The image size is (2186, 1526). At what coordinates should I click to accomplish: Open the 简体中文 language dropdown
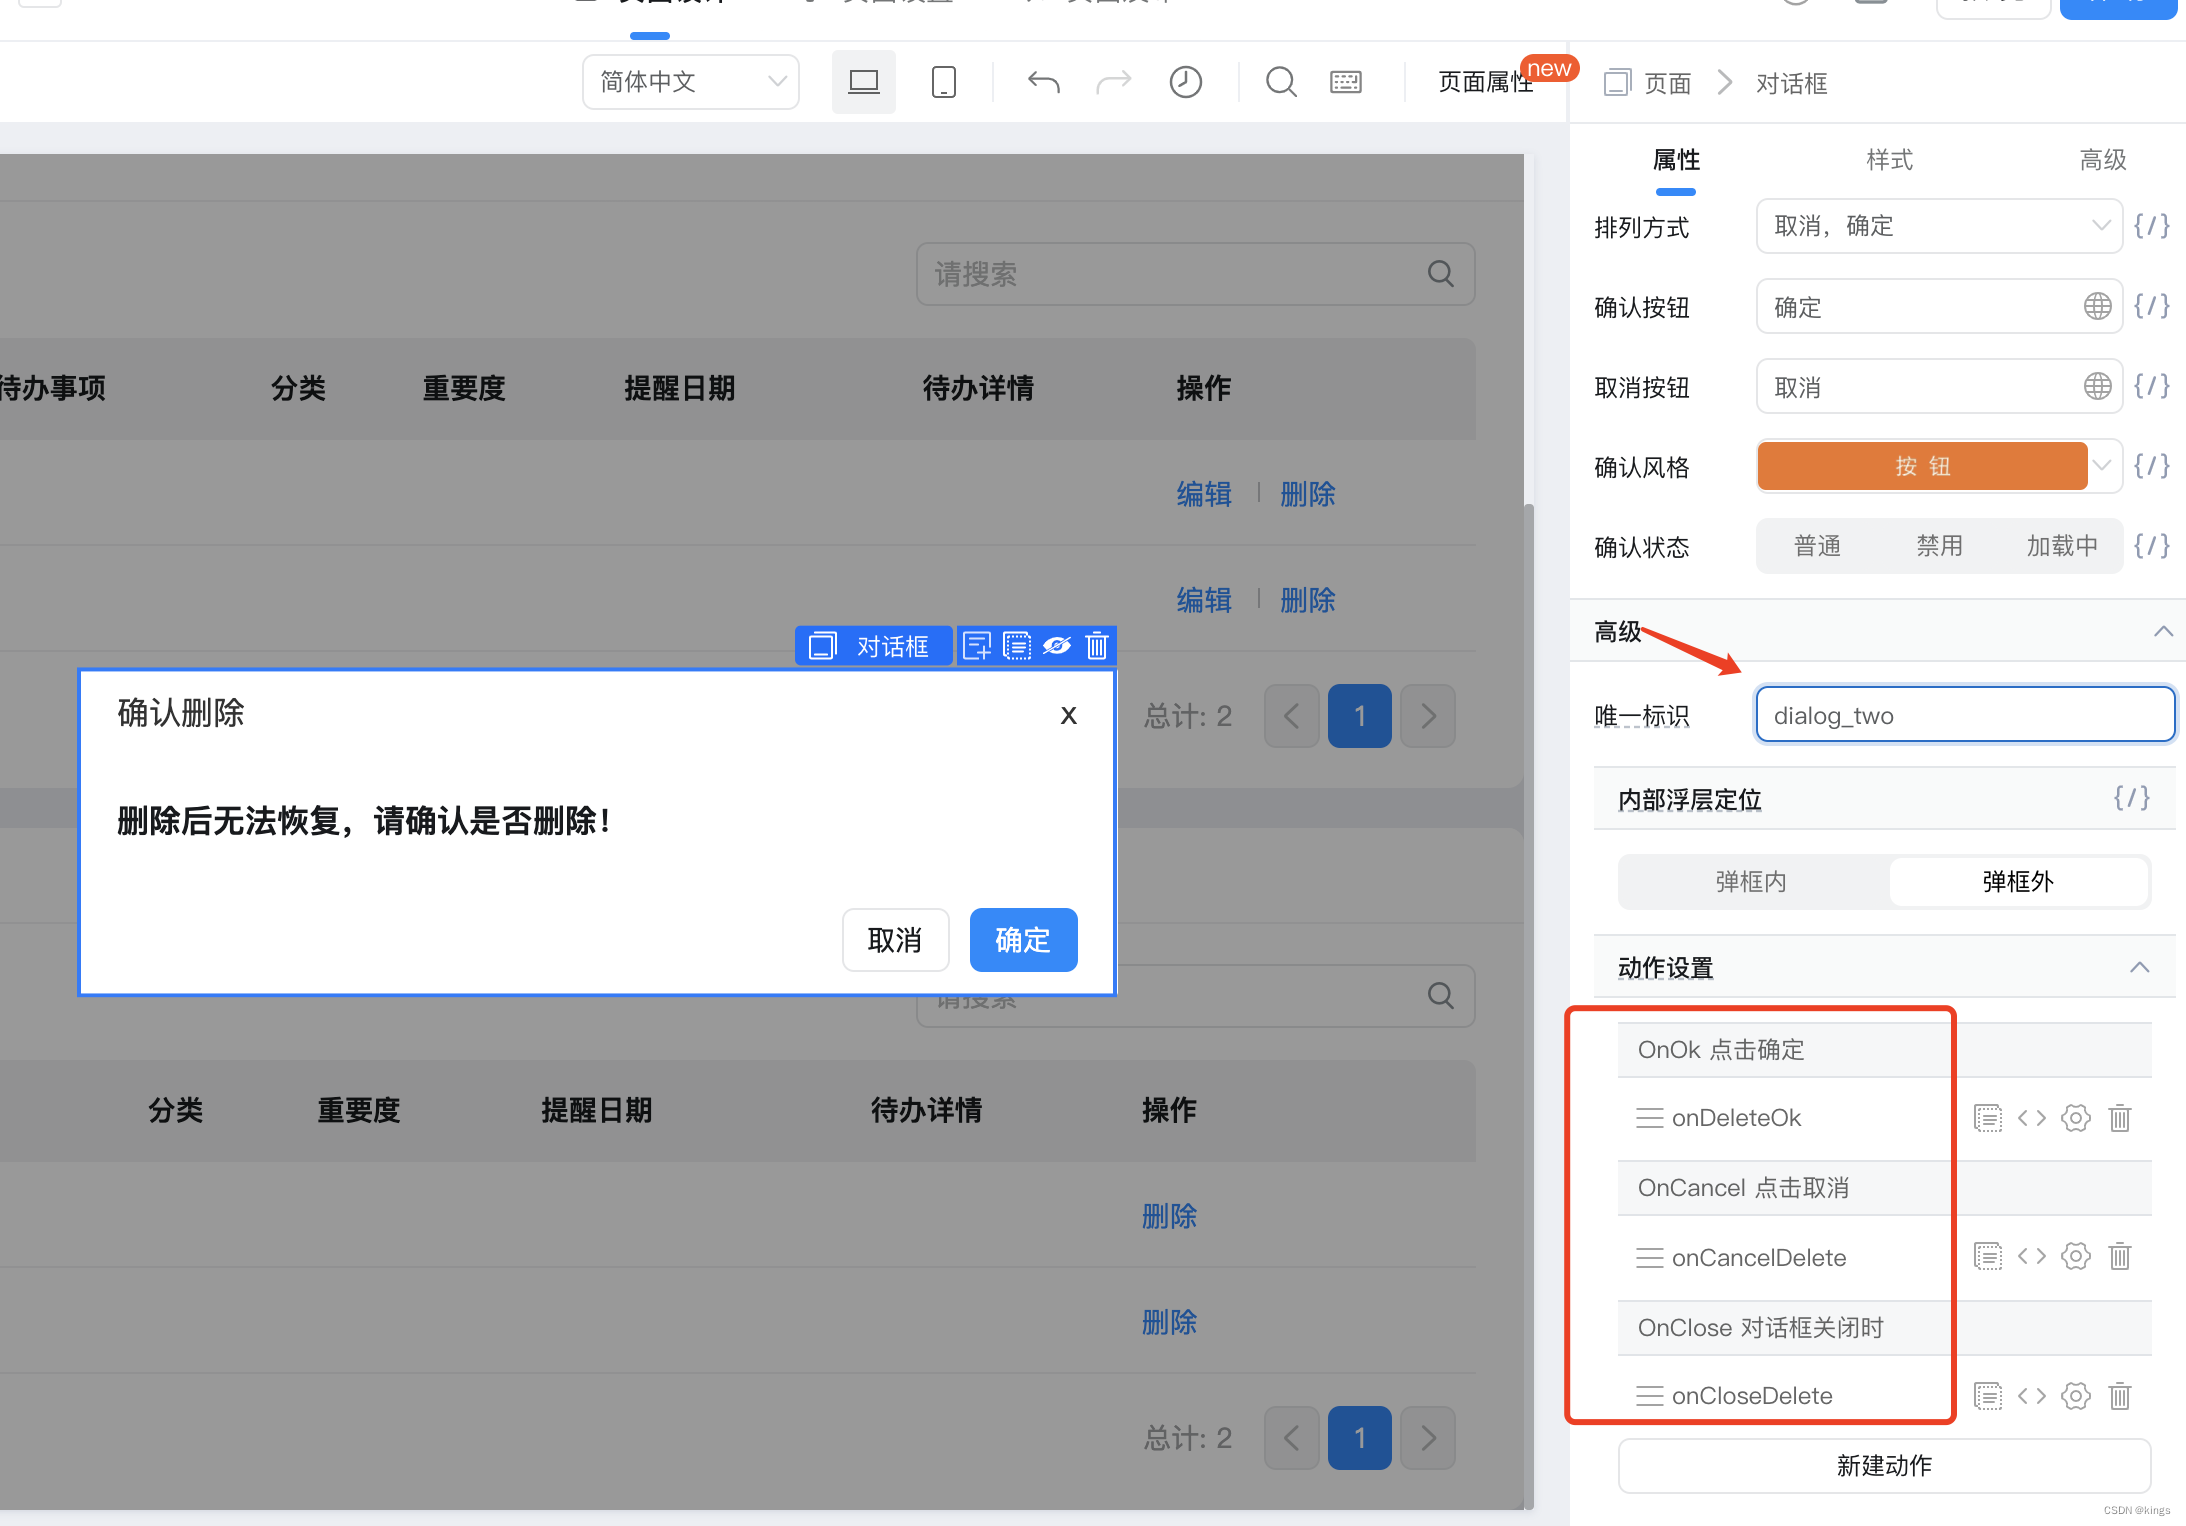(x=690, y=82)
